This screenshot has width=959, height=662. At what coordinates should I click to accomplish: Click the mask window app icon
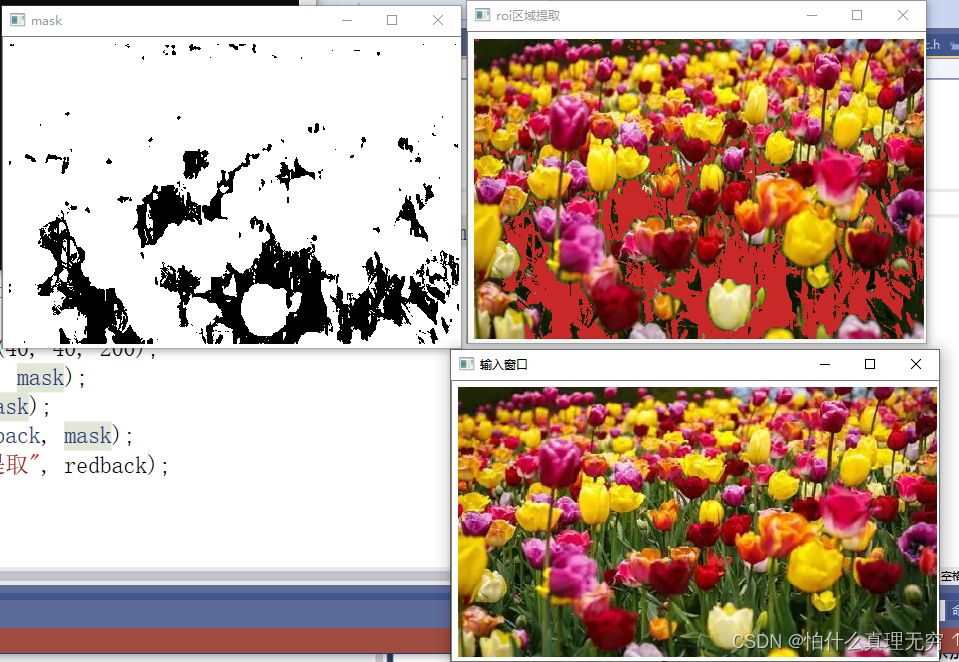click(x=18, y=20)
